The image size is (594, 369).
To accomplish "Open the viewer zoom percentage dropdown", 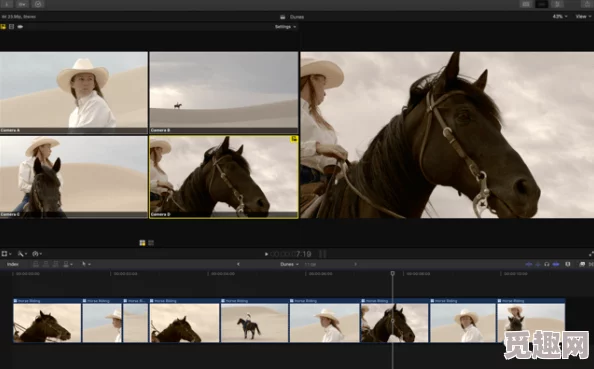I will tap(560, 17).
